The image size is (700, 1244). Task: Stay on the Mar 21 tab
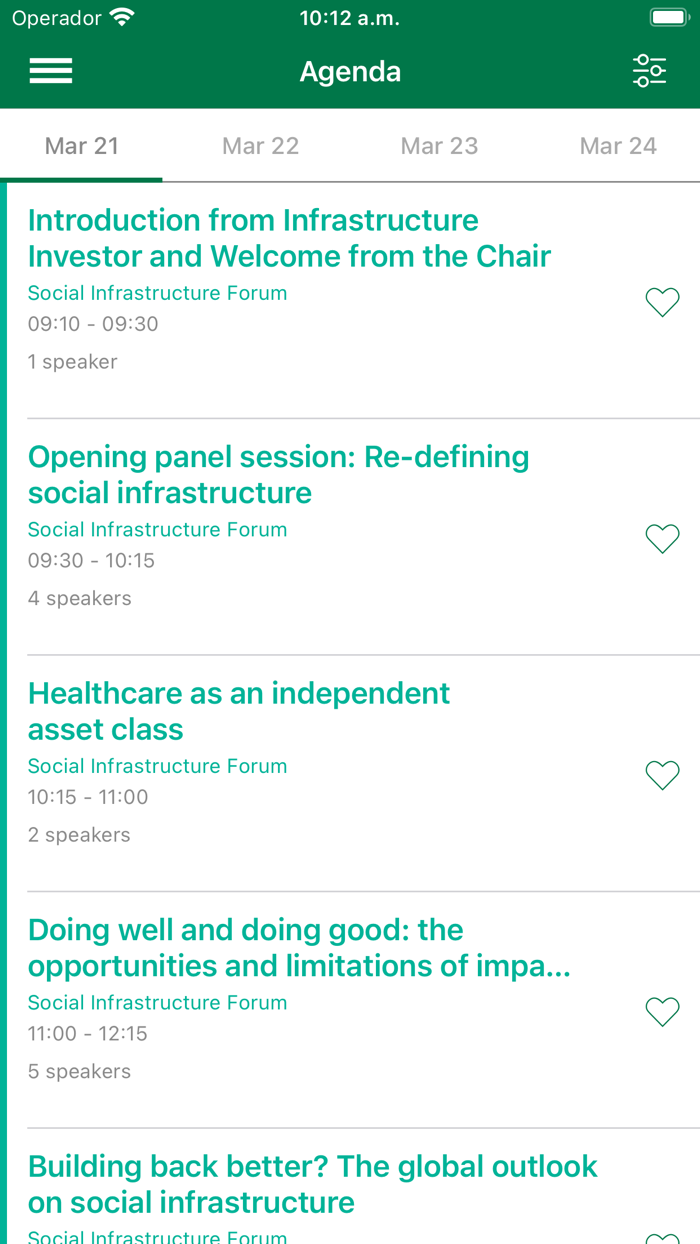point(81,145)
